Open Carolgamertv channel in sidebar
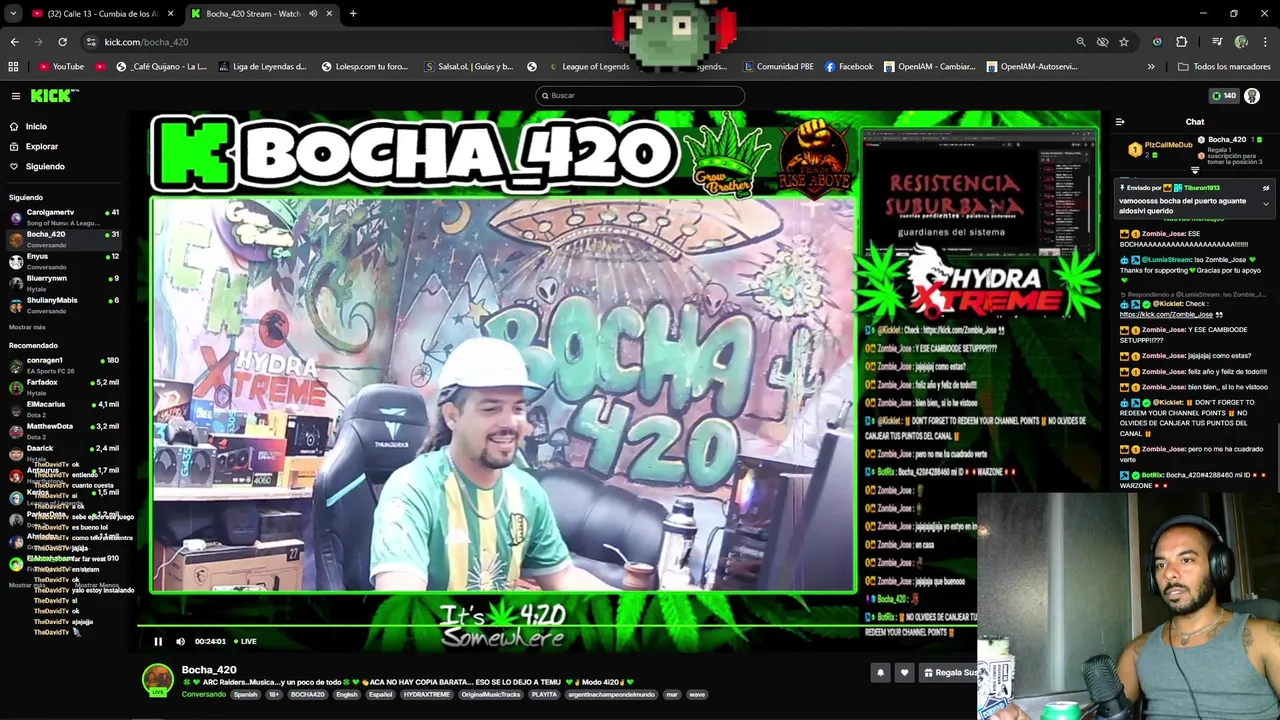 (62, 216)
